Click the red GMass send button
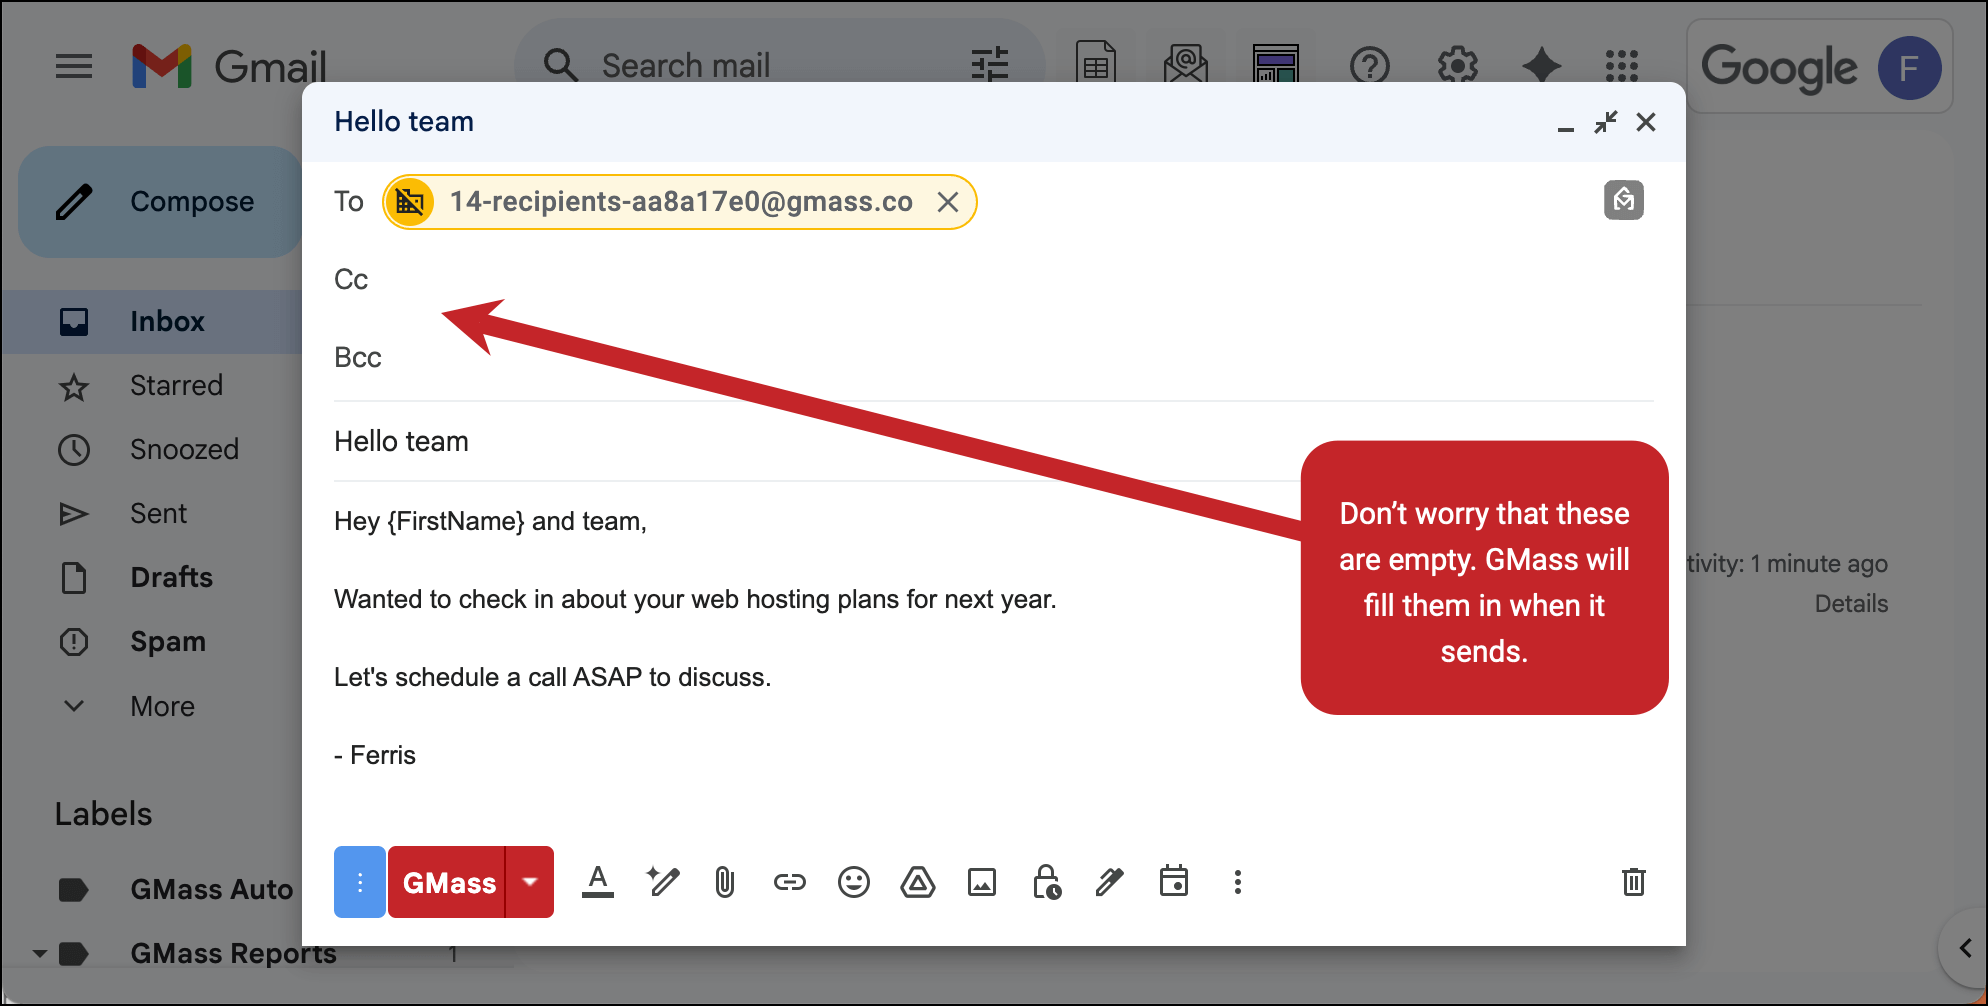 (x=448, y=882)
